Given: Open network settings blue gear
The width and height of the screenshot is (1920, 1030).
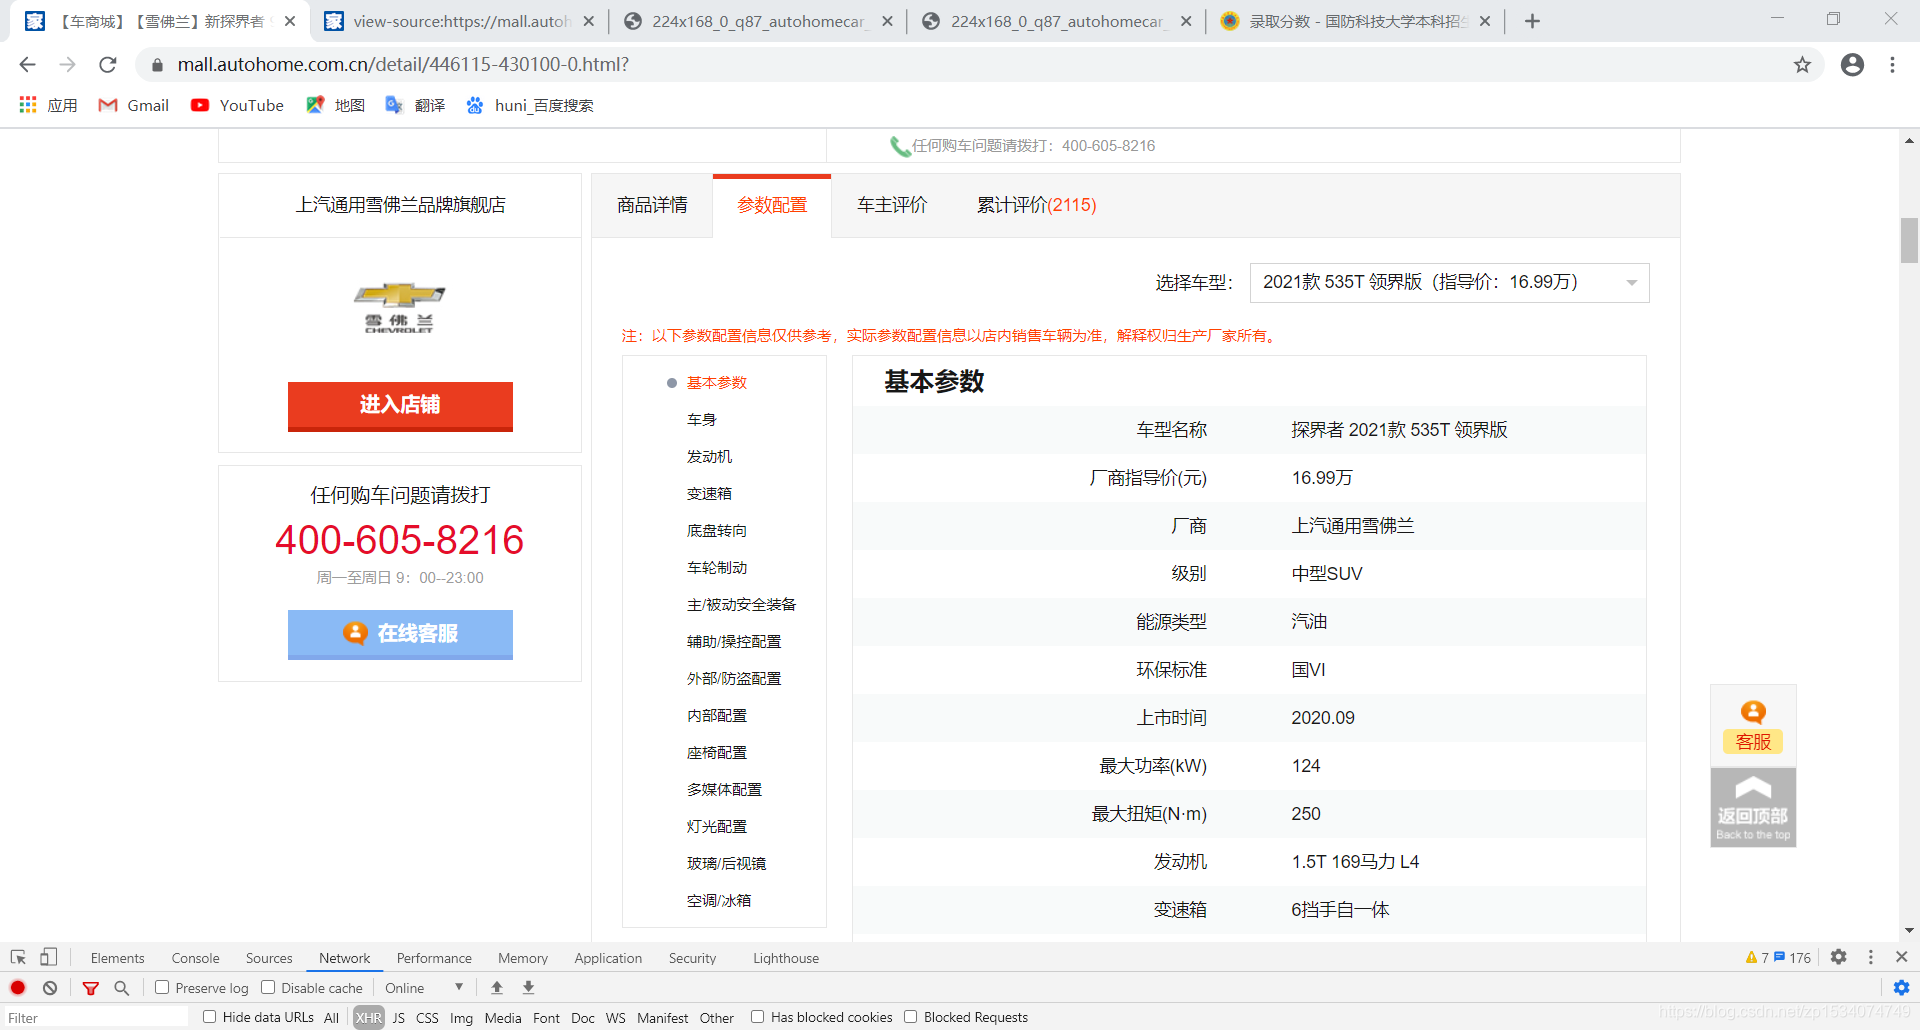Looking at the screenshot, I should point(1901,988).
